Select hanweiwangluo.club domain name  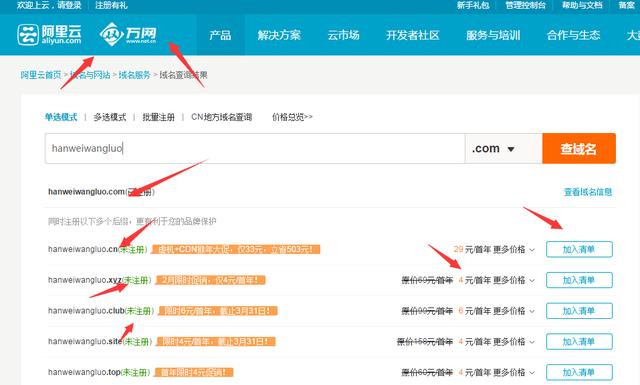[x=86, y=311]
